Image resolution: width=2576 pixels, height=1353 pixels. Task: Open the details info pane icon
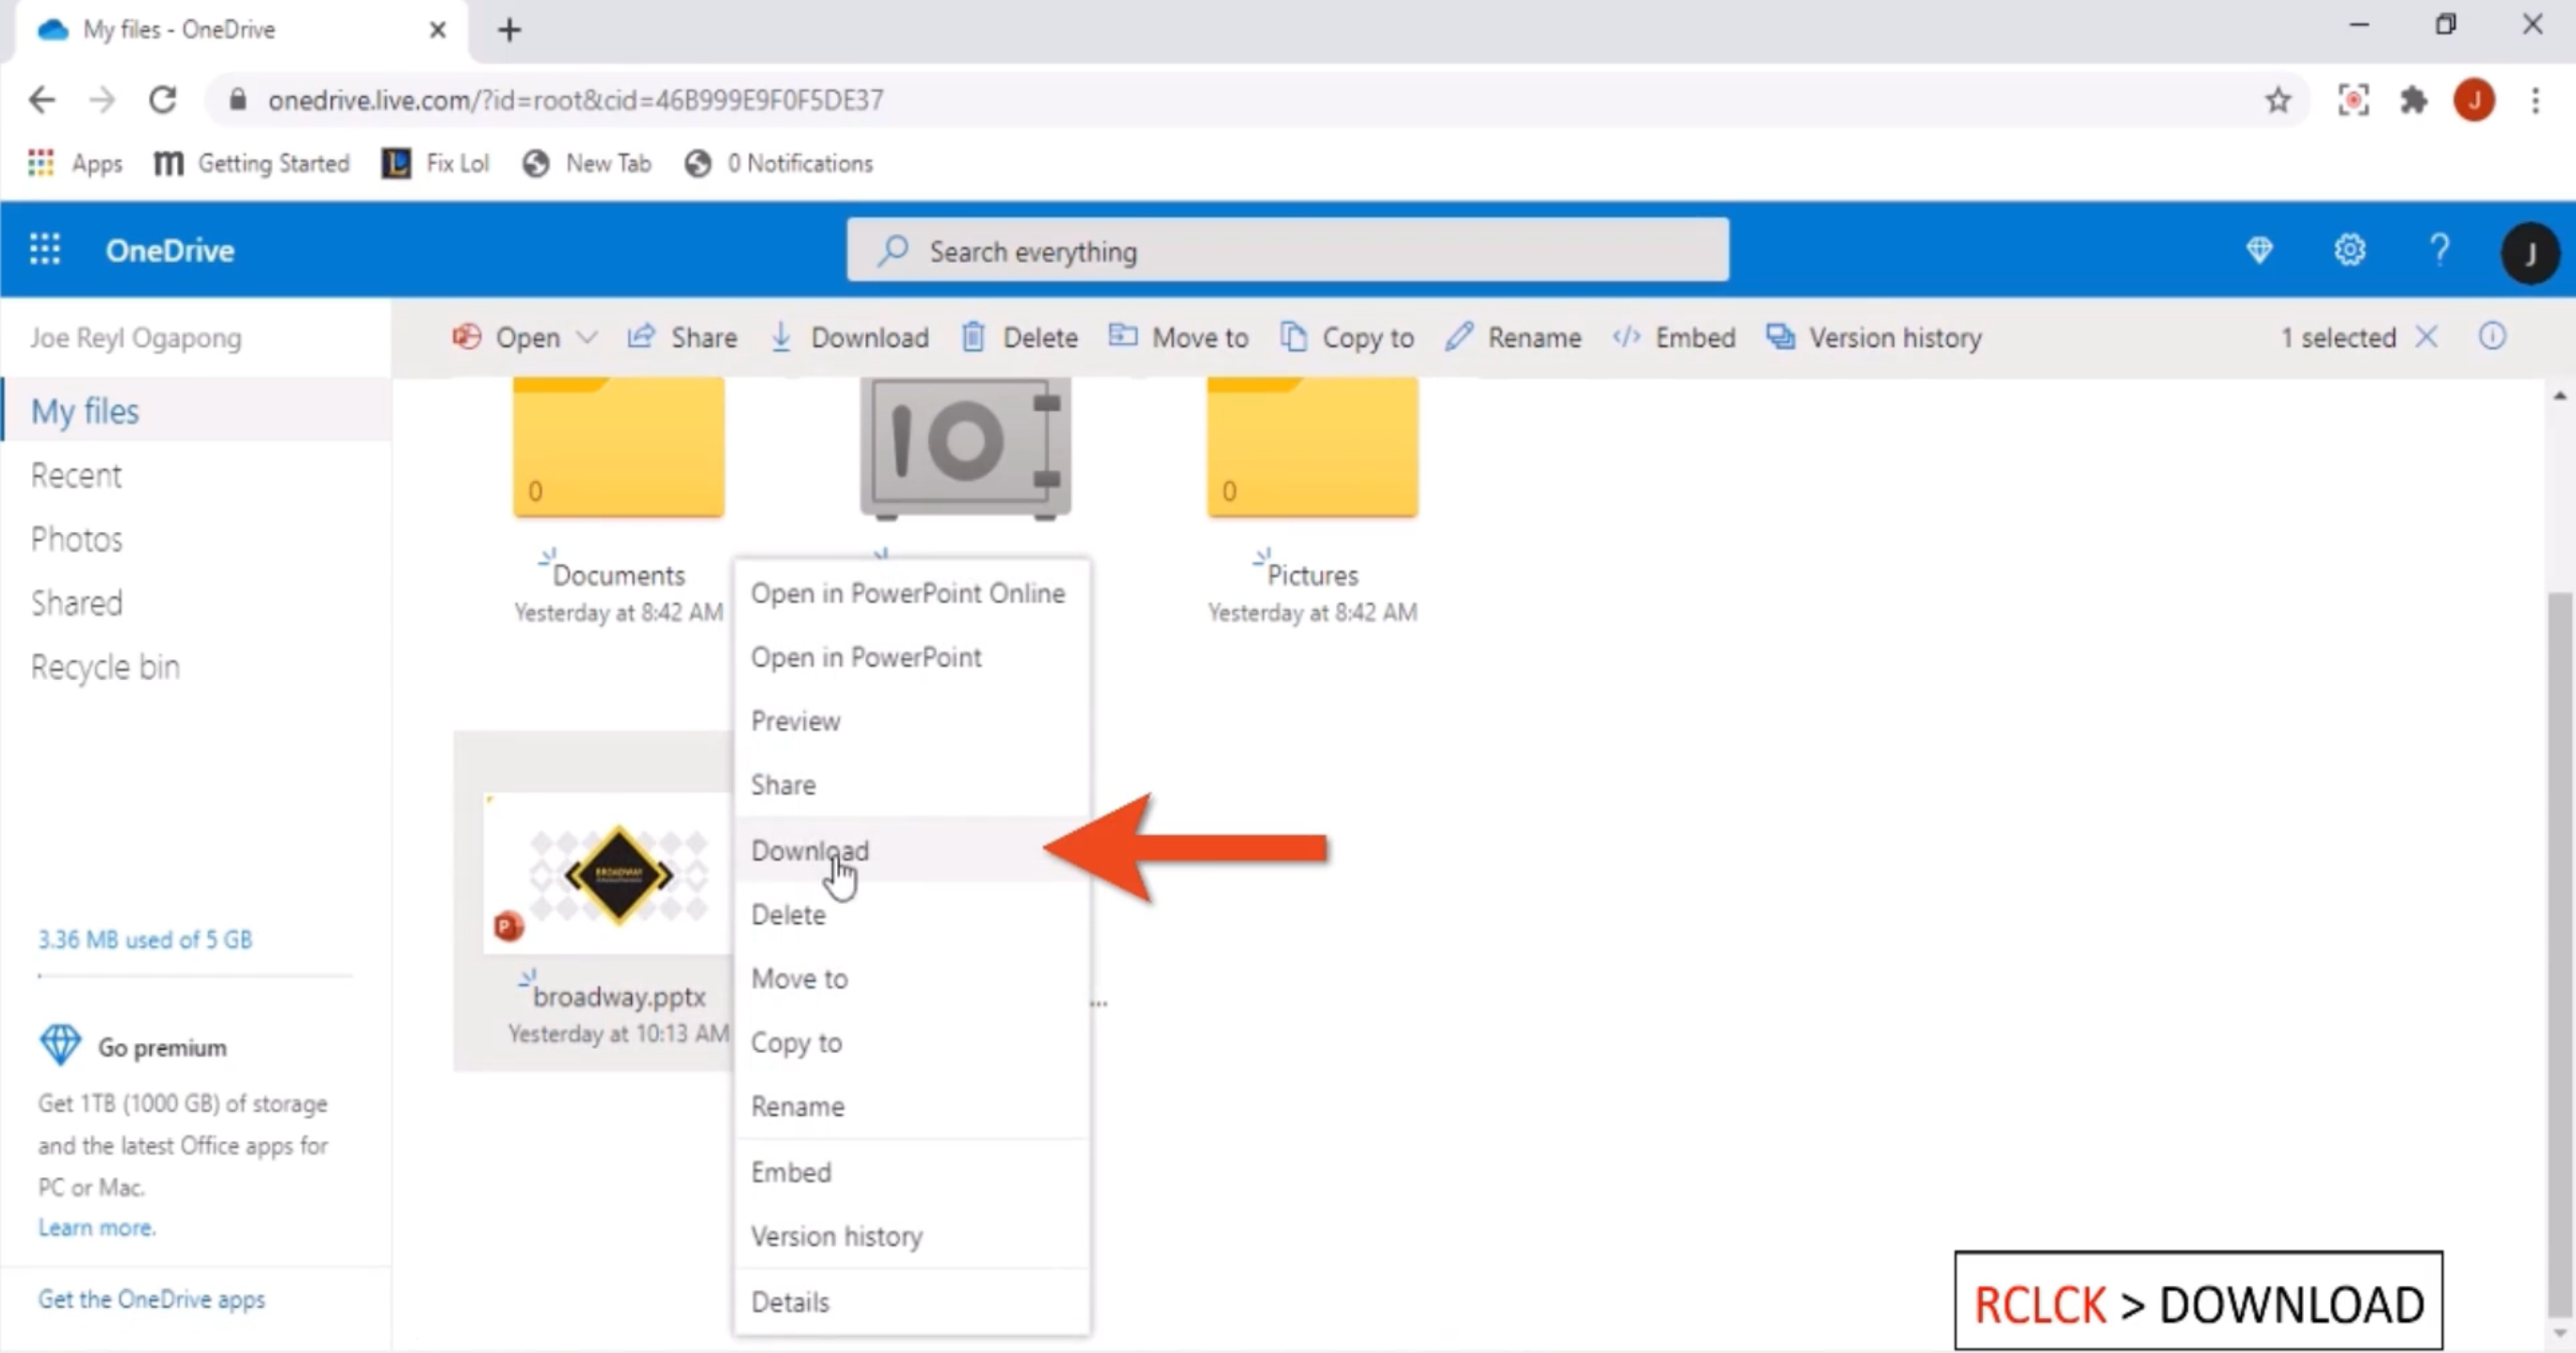2492,337
